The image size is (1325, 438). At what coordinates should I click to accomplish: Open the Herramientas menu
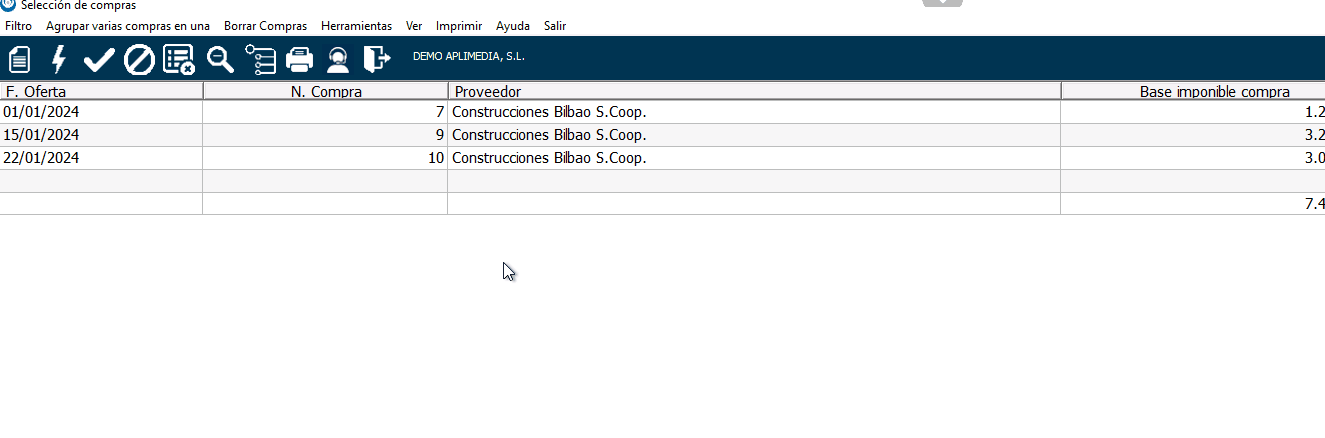pos(356,26)
